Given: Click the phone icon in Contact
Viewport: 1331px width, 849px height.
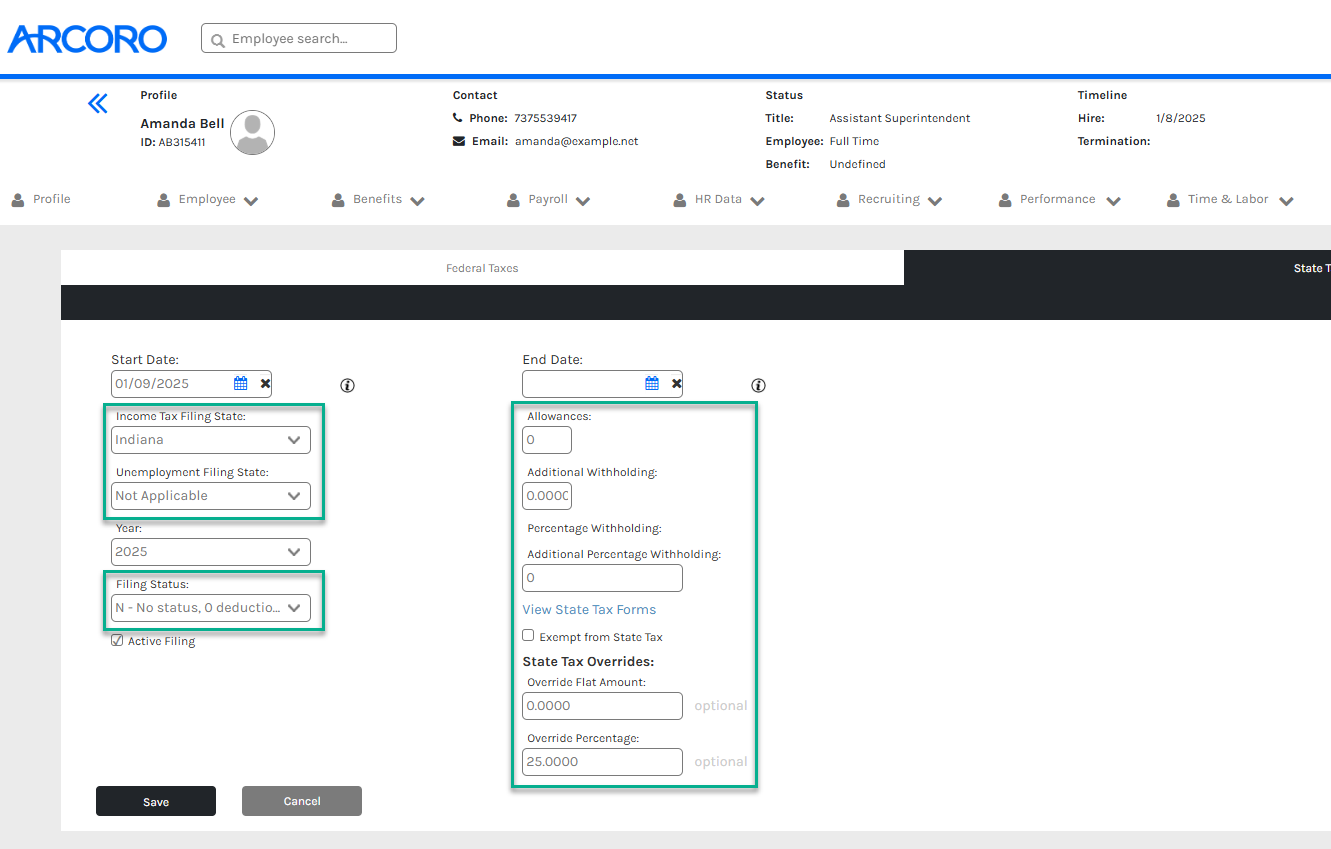Looking at the screenshot, I should (458, 118).
